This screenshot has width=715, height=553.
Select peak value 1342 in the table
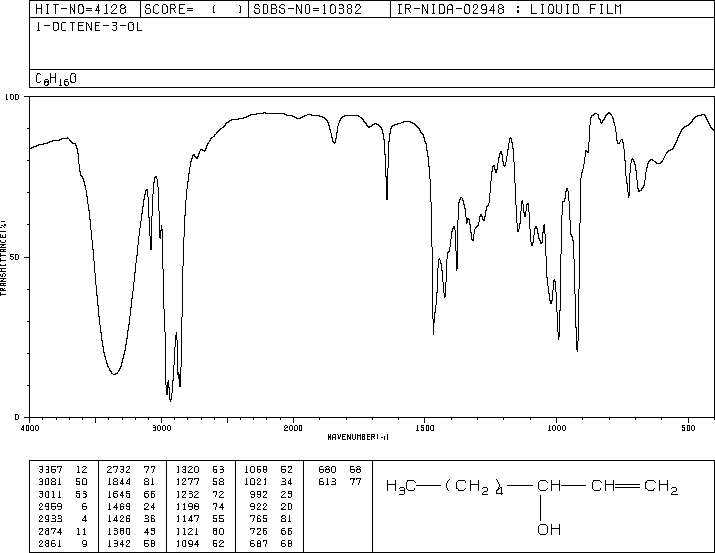(x=119, y=544)
